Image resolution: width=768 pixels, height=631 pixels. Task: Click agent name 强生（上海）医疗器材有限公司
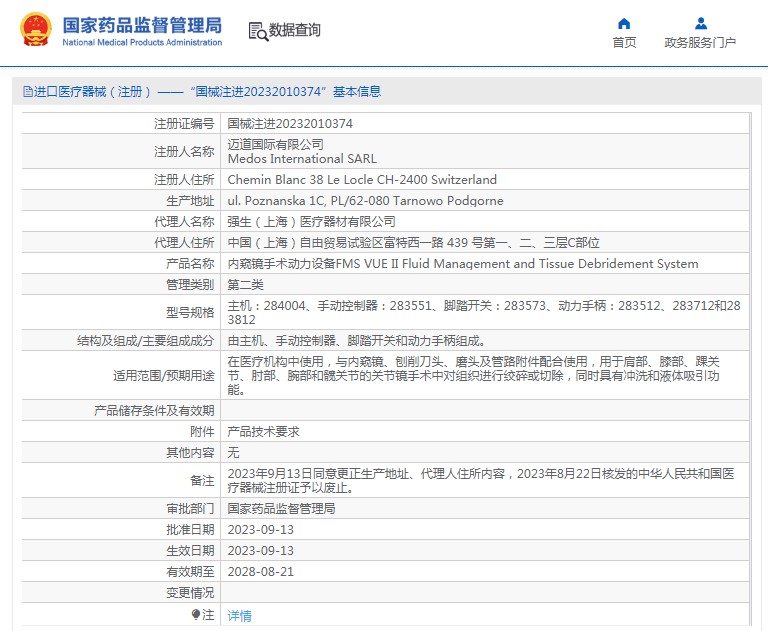312,222
